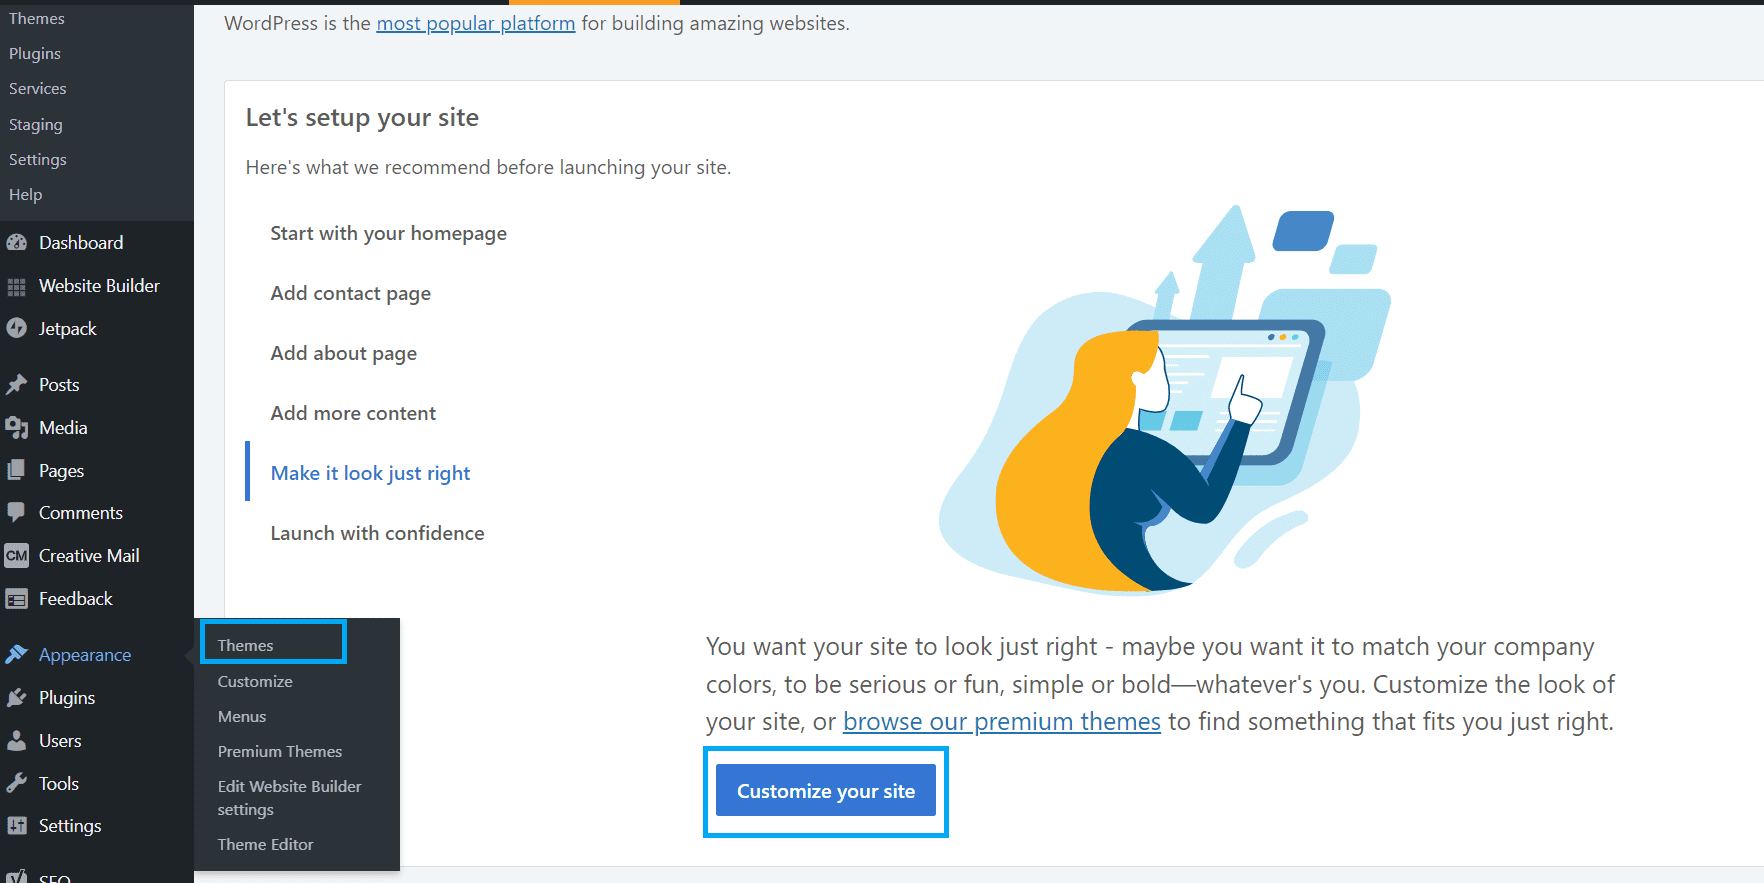
Task: Follow the browse our premium themes link
Action: point(1002,722)
